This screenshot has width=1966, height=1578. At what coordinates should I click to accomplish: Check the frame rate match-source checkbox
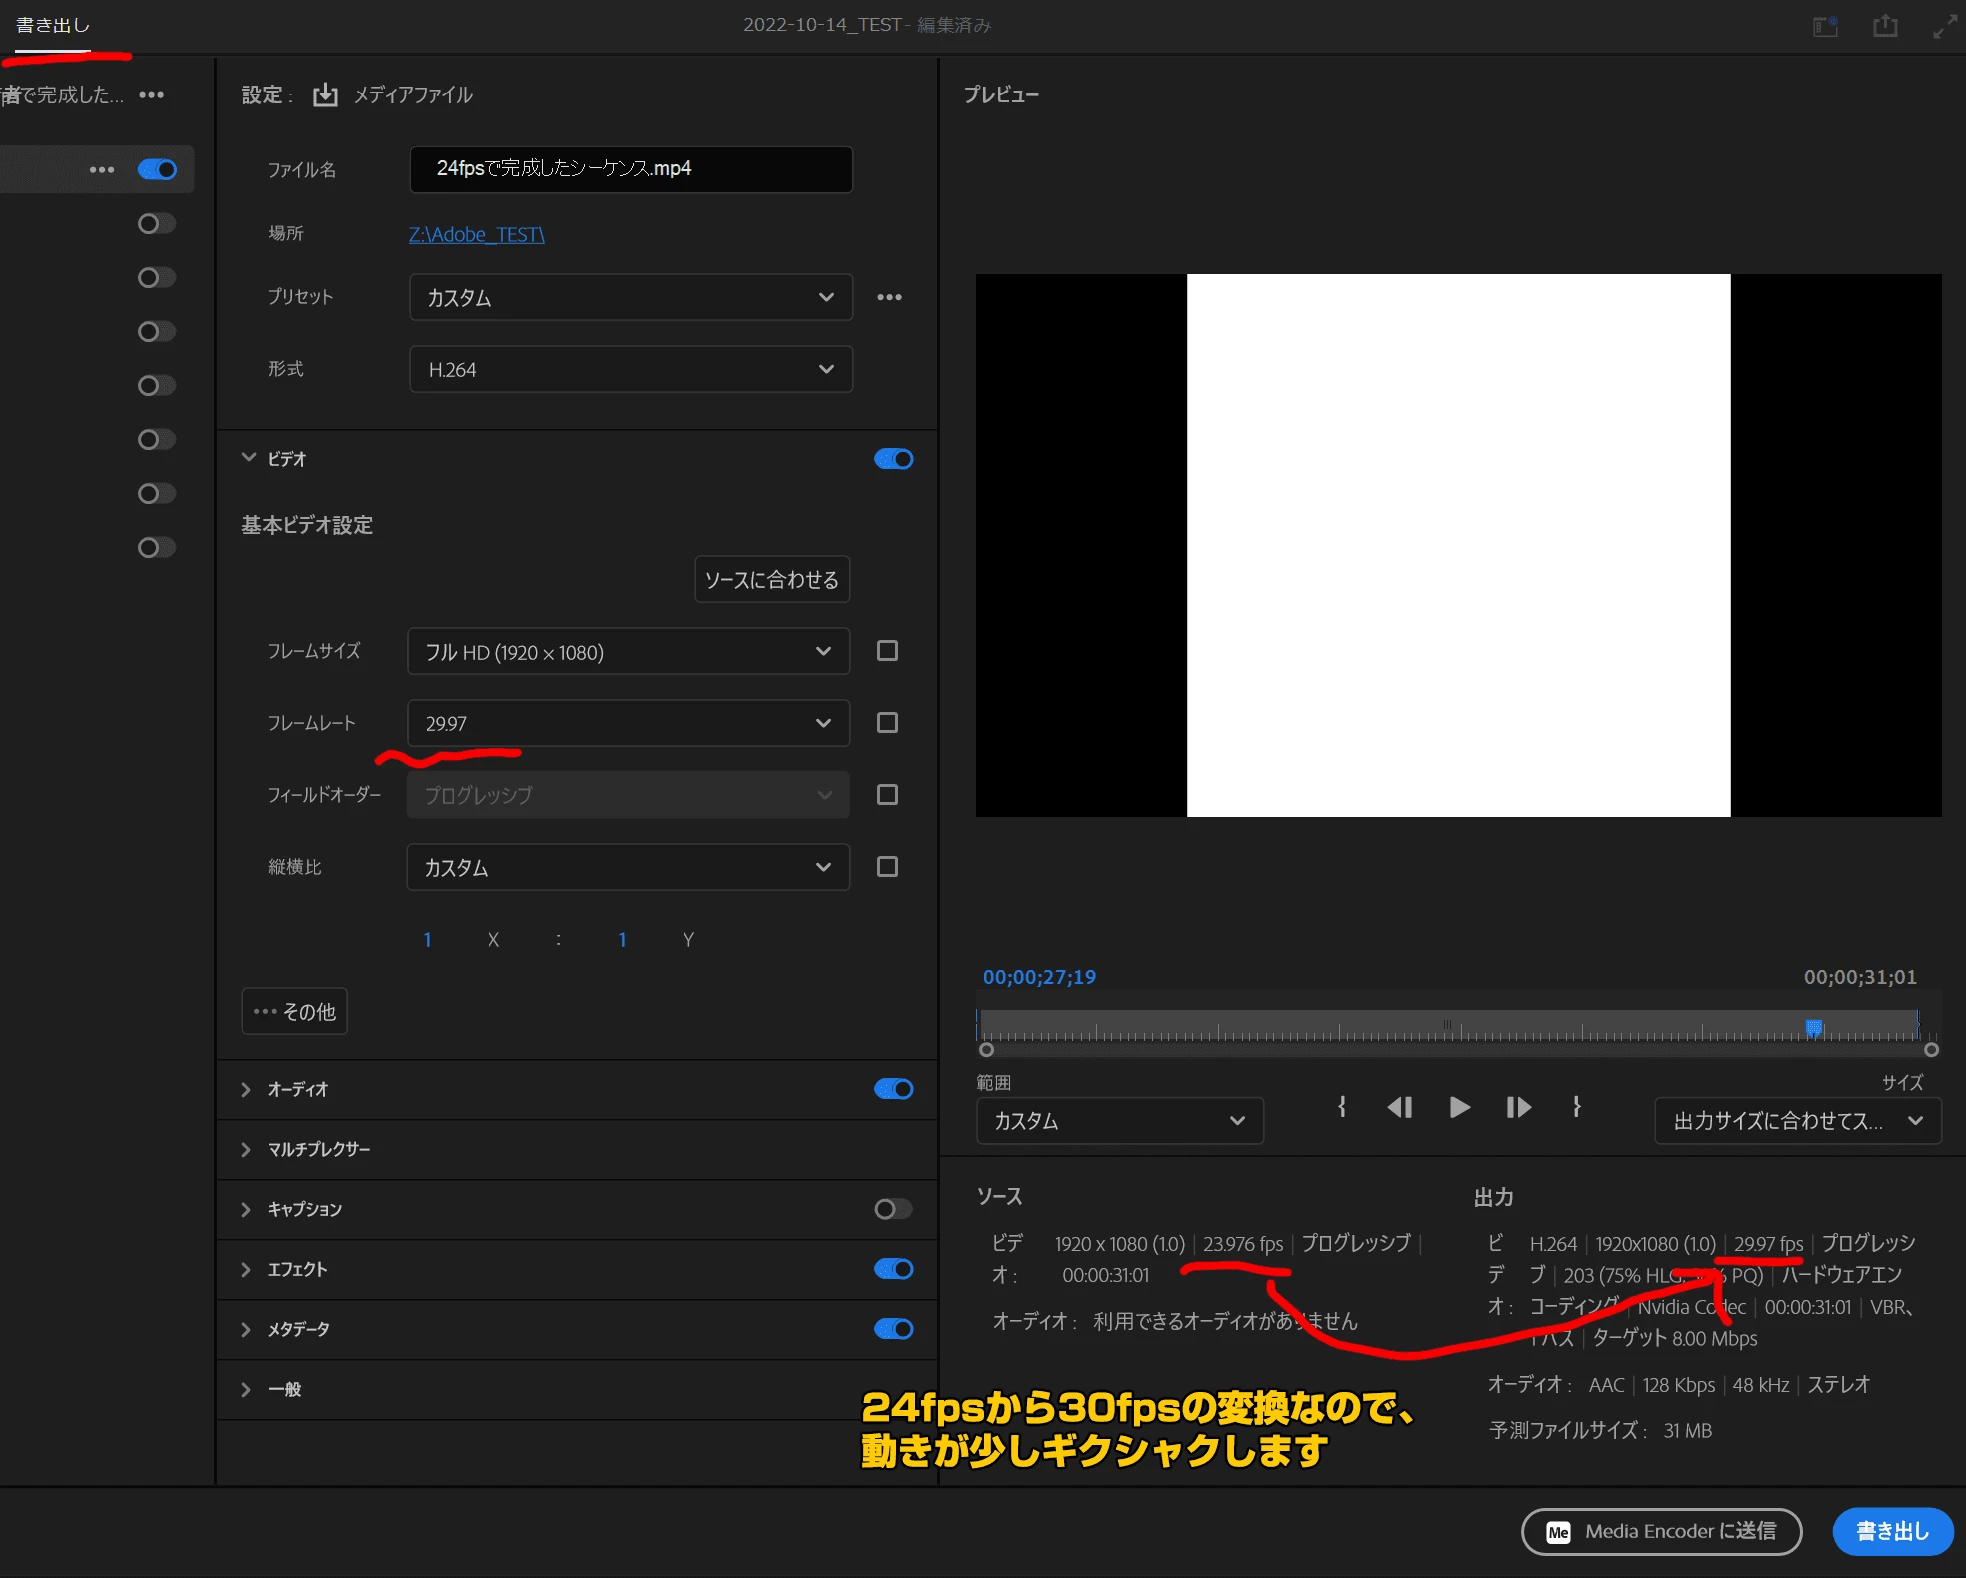[887, 723]
